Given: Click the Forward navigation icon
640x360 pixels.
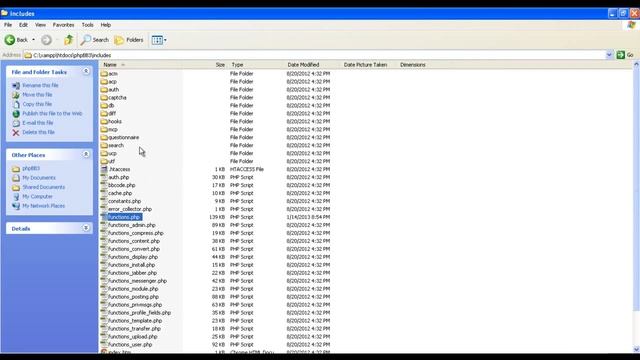Looking at the screenshot, I should coord(47,40).
